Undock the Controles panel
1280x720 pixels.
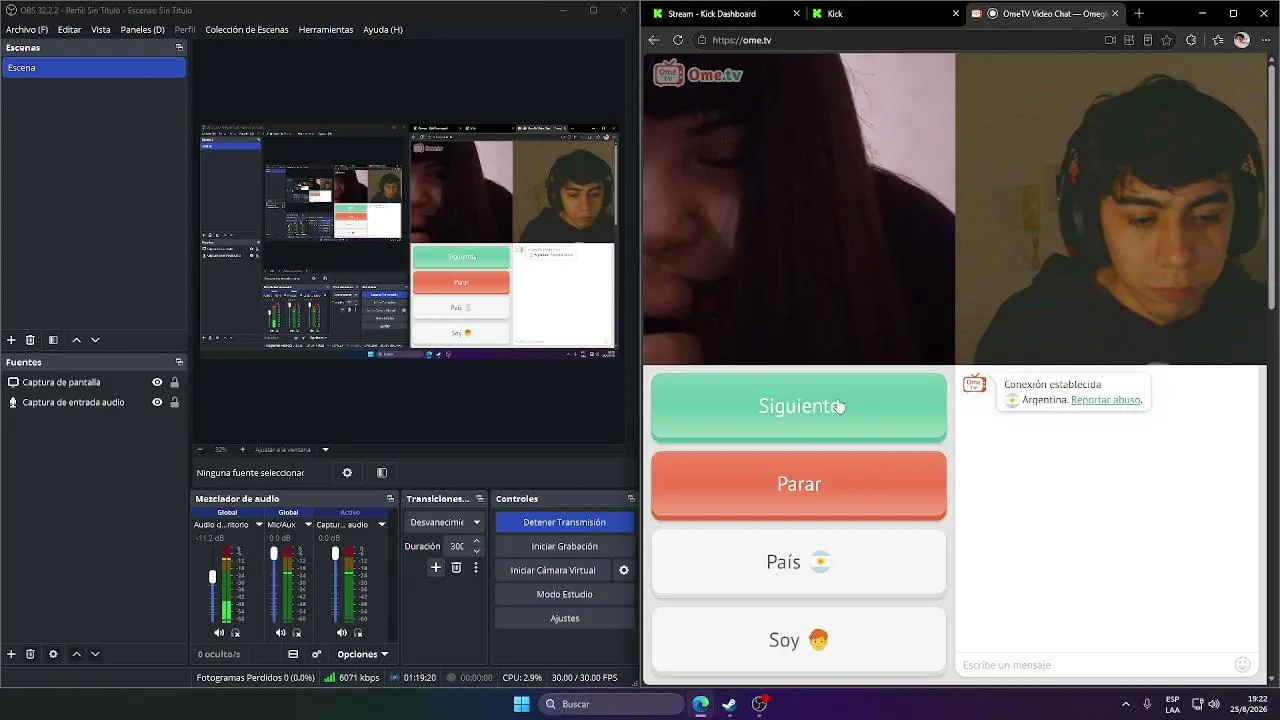point(631,499)
